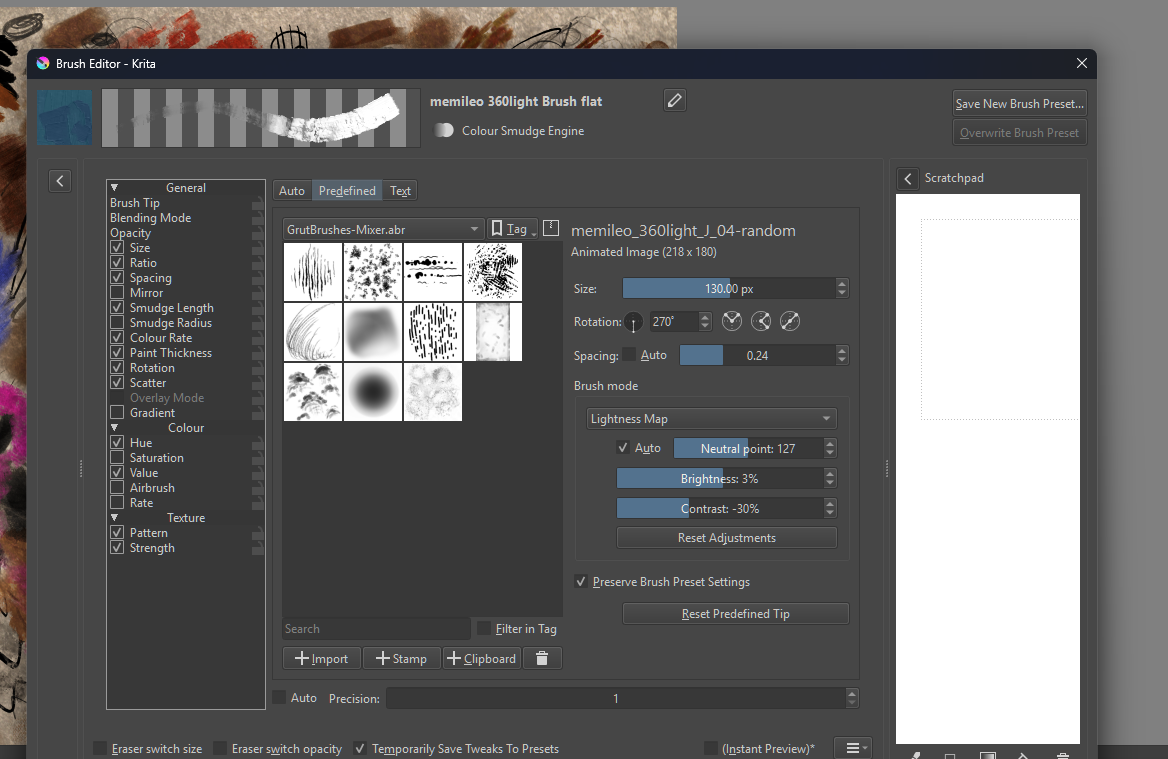Click the Brightness slider
Viewport: 1168px width, 759px height.
(x=719, y=479)
